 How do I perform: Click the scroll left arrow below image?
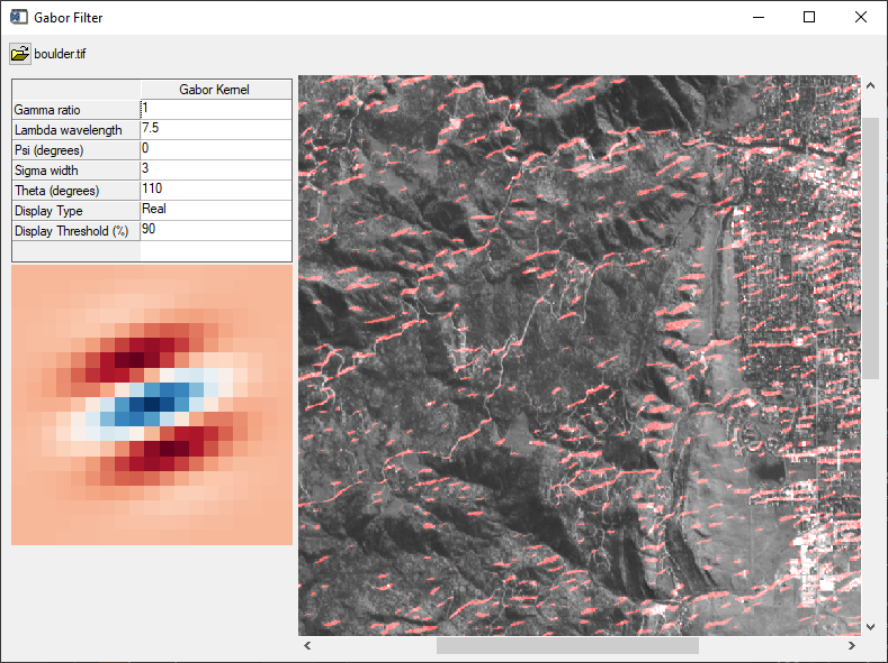[x=308, y=646]
